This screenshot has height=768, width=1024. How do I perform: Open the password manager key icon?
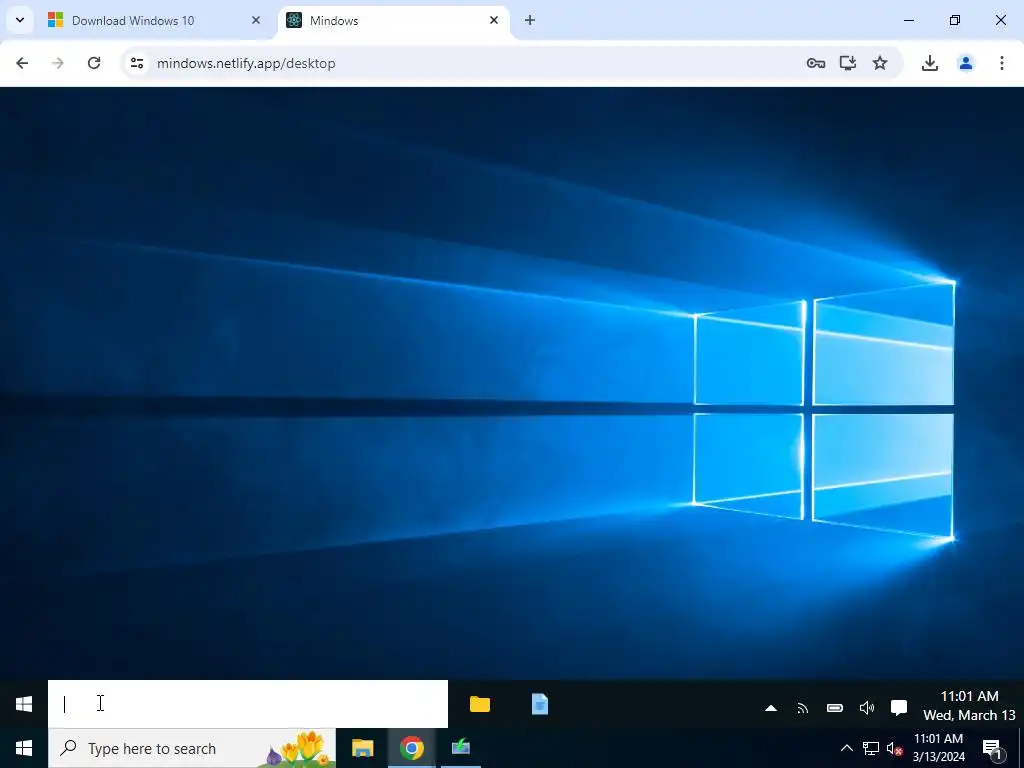816,63
